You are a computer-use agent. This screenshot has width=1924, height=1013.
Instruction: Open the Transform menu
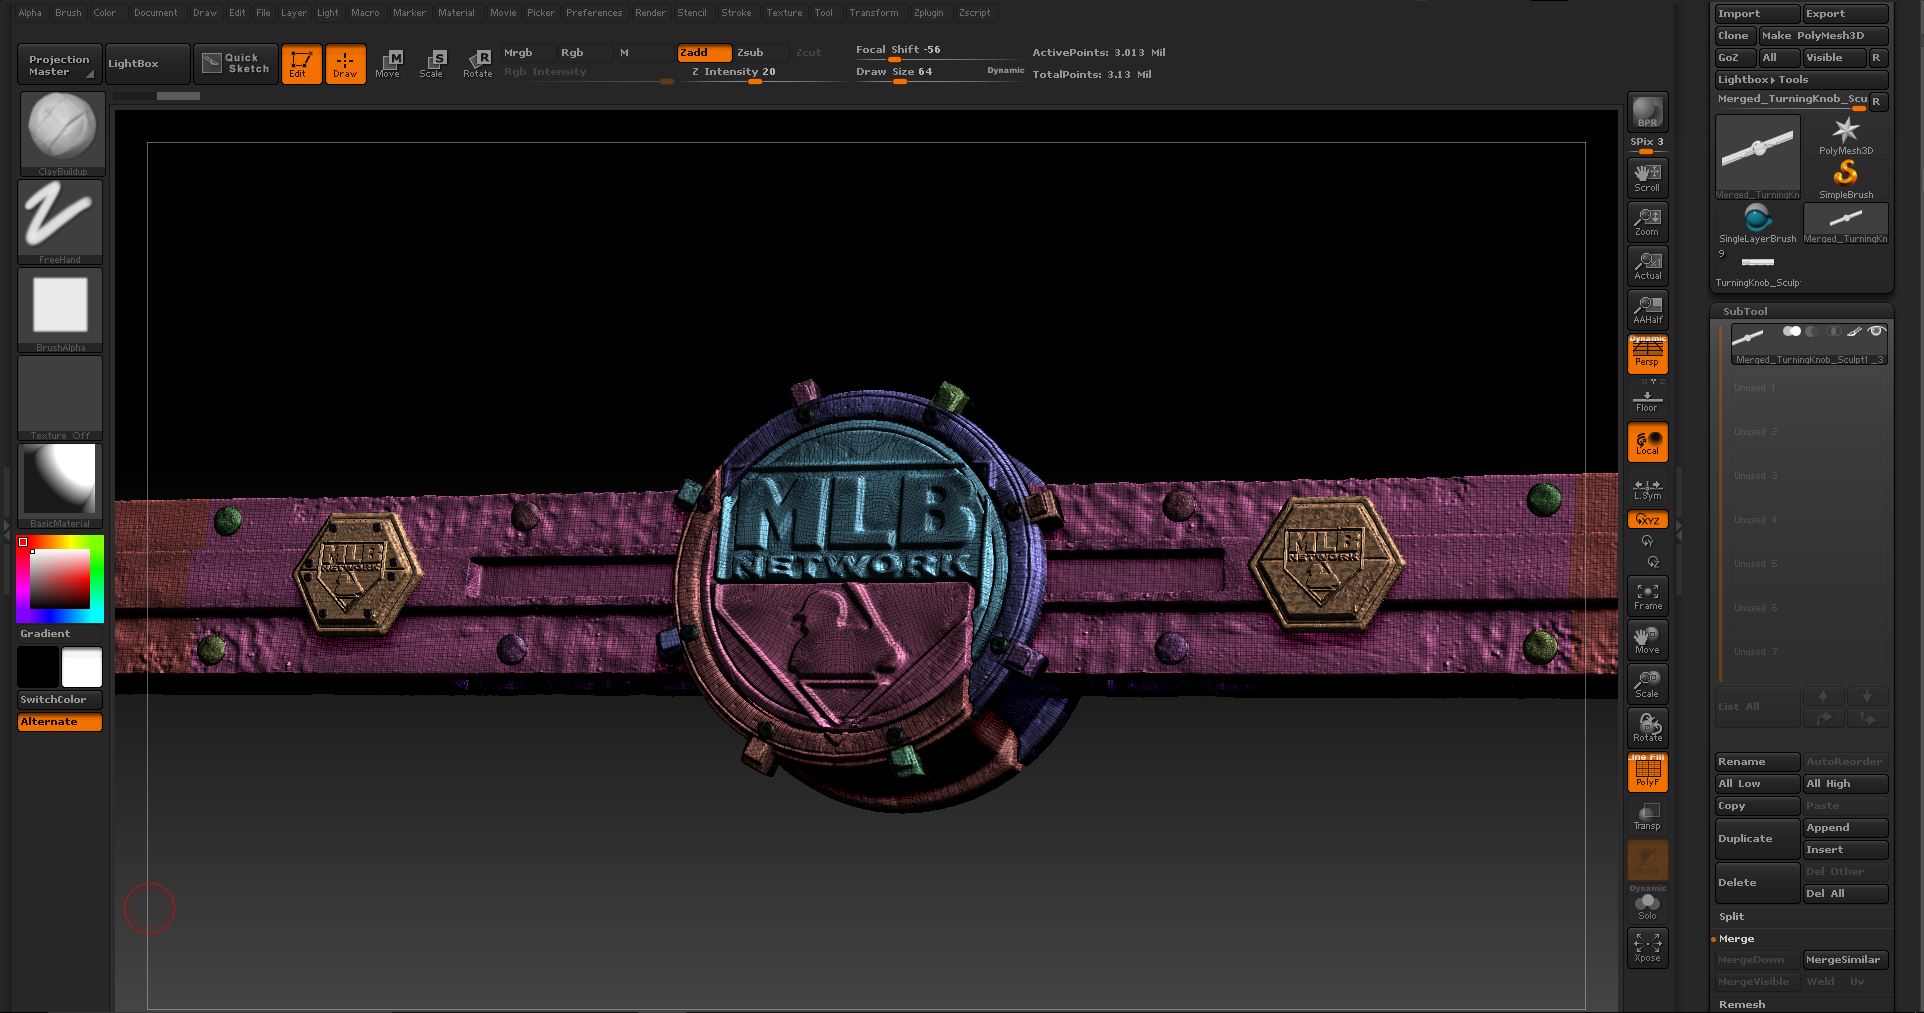(874, 13)
